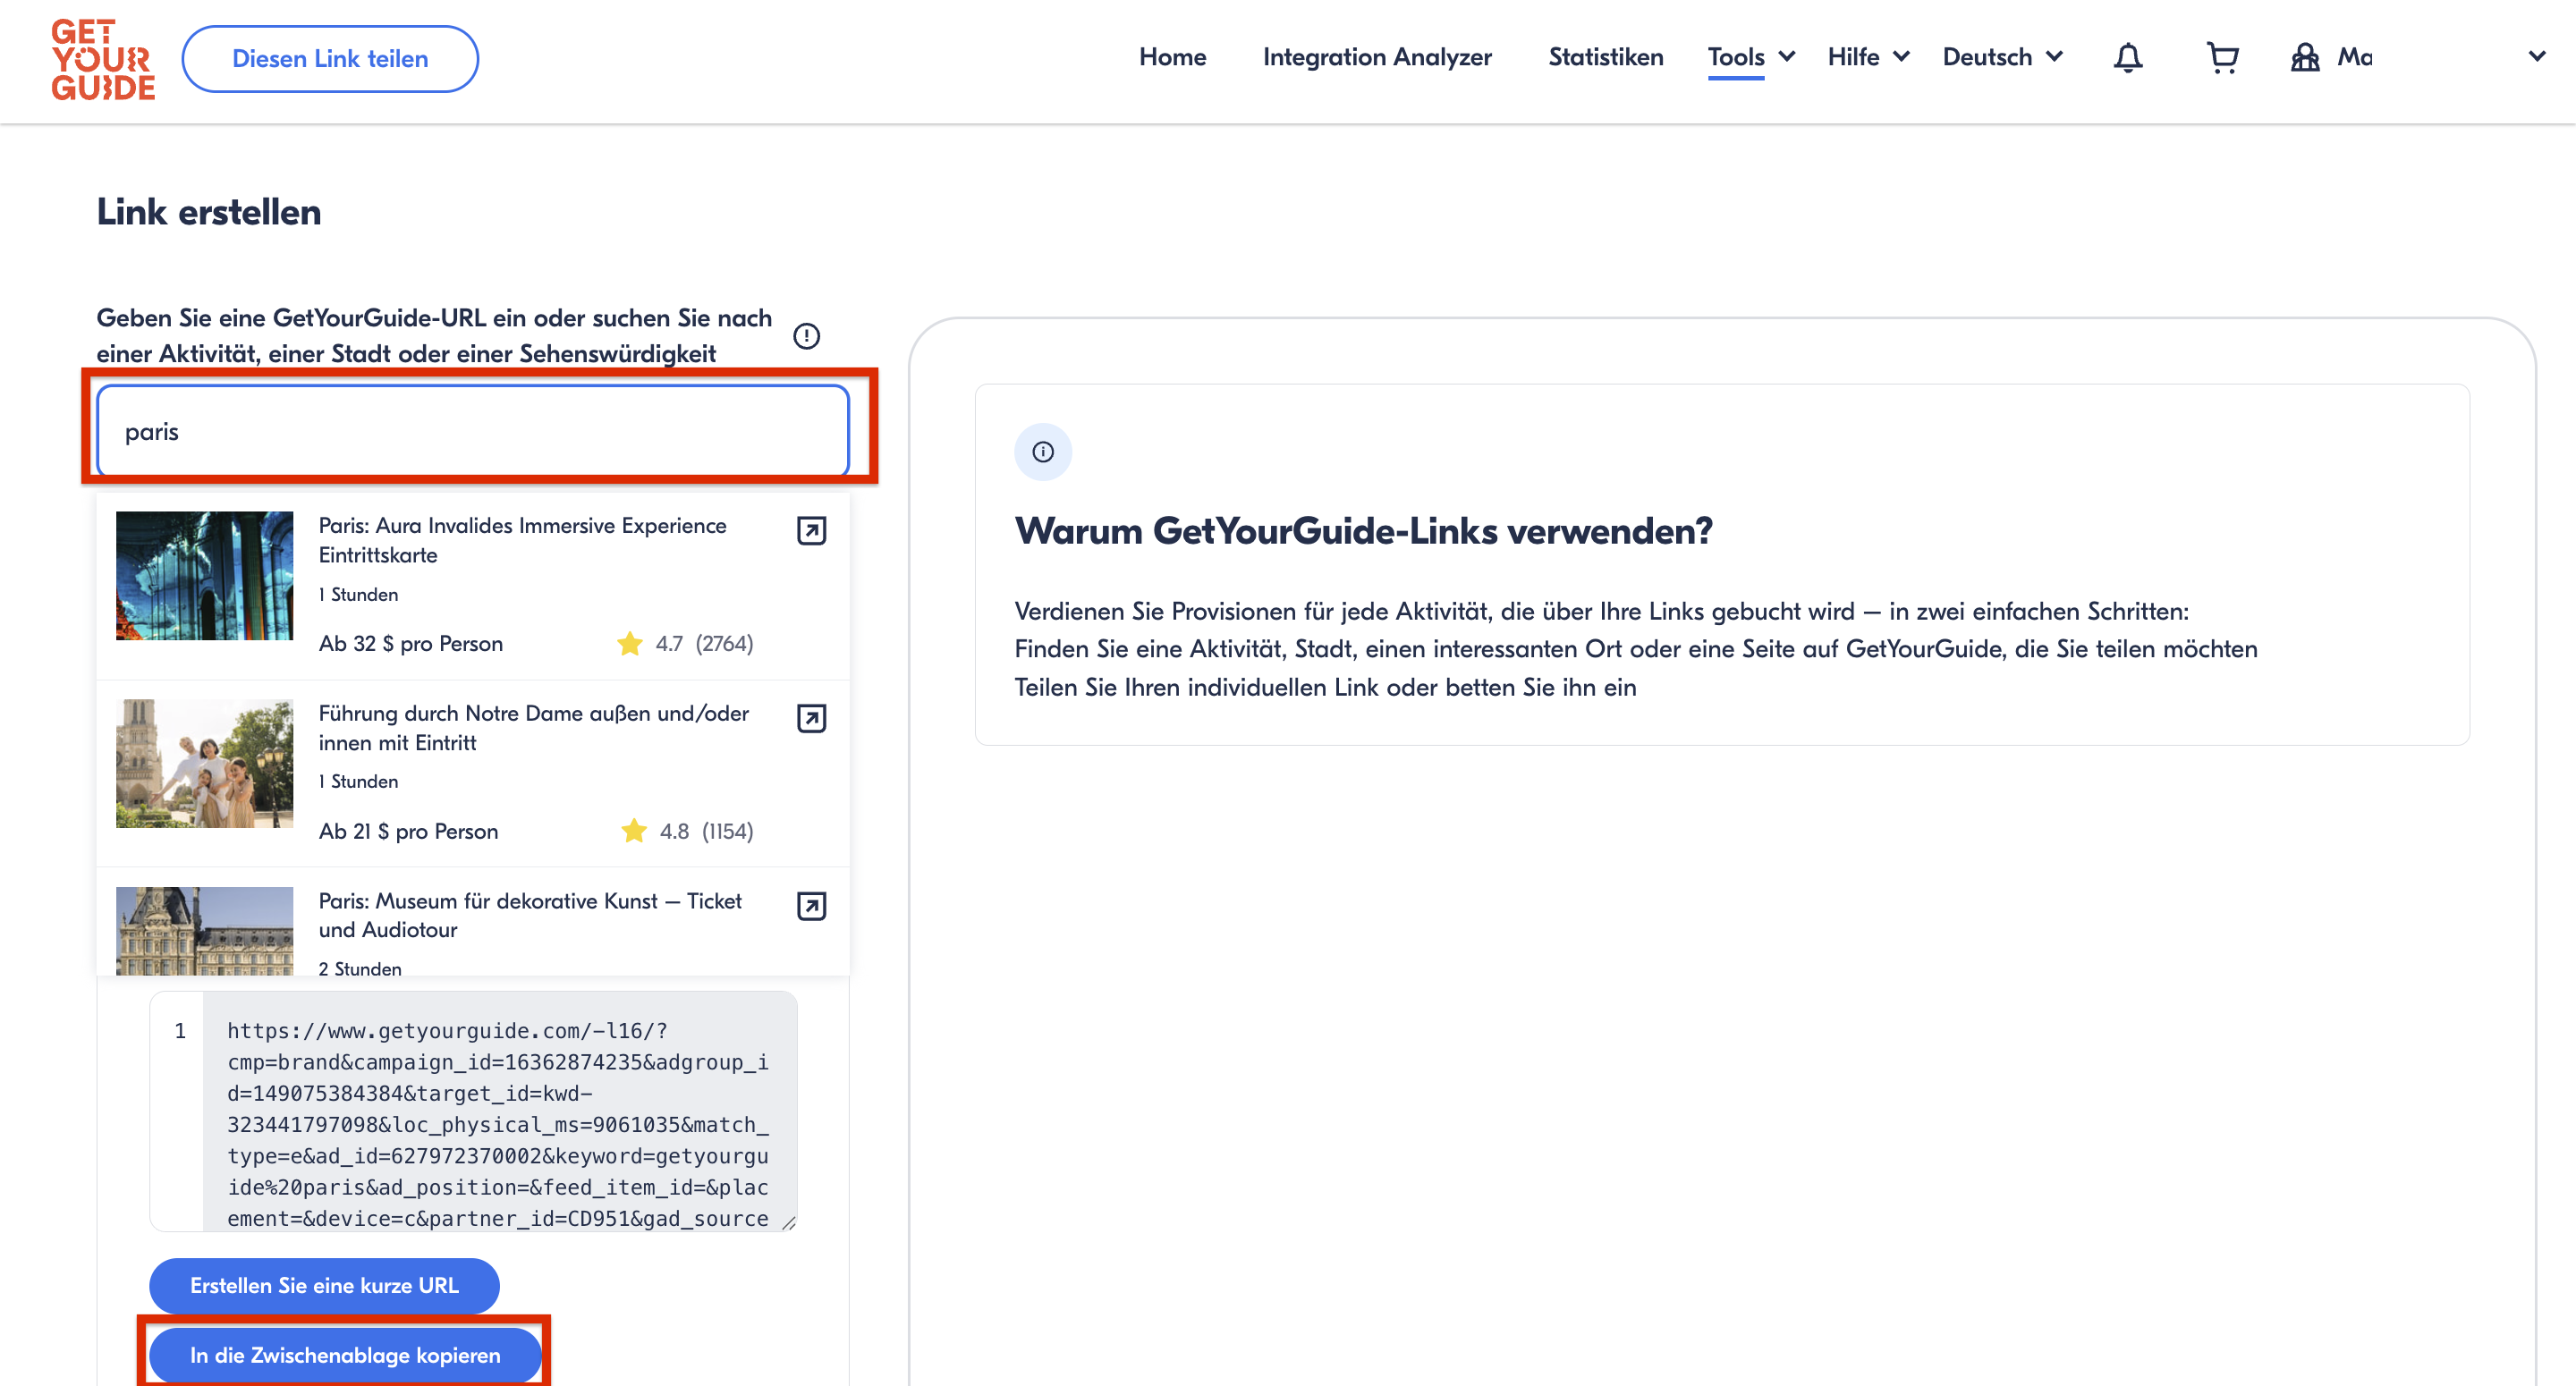Open Museum dekorative Kunst external link icon

click(x=811, y=906)
